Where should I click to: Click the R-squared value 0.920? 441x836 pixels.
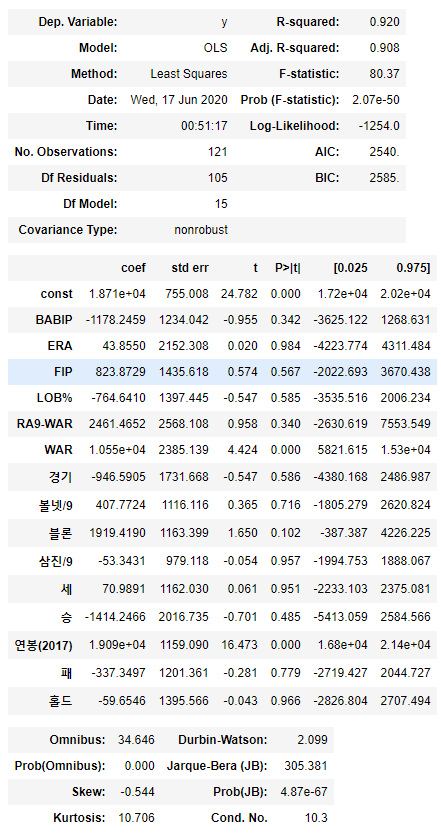[384, 22]
